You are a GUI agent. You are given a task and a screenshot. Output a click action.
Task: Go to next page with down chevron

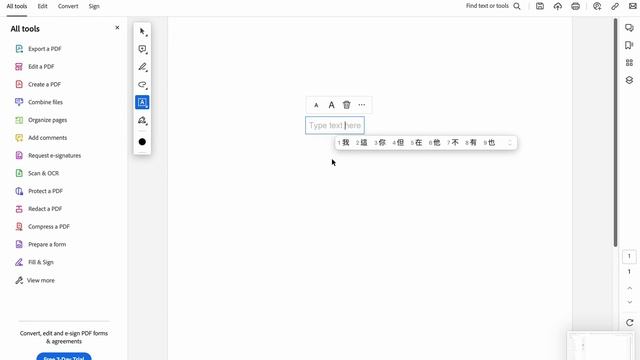(629, 302)
